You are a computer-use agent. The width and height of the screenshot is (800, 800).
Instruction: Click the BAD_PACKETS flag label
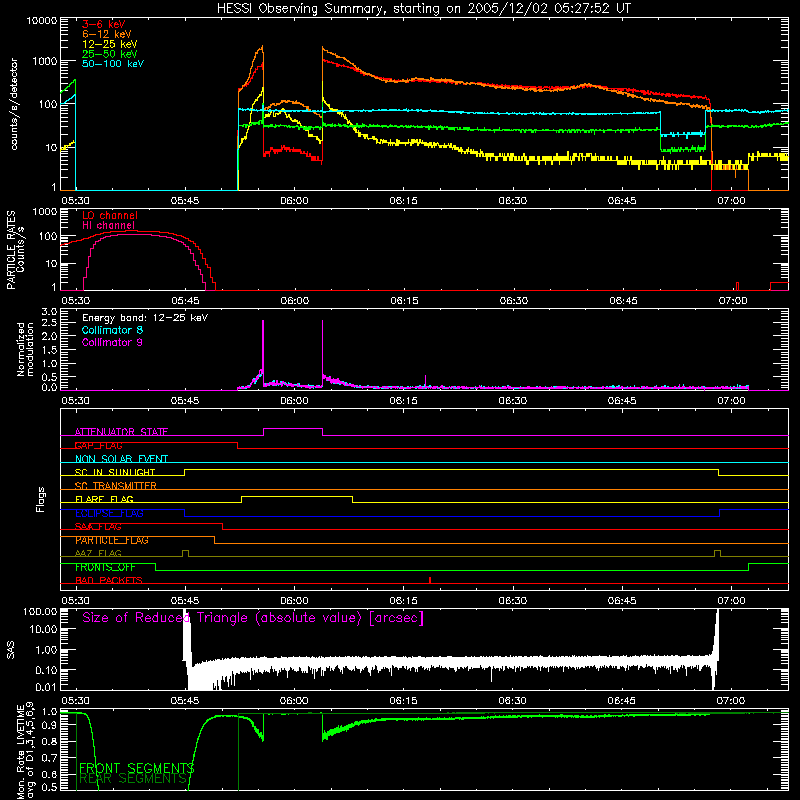tap(109, 580)
